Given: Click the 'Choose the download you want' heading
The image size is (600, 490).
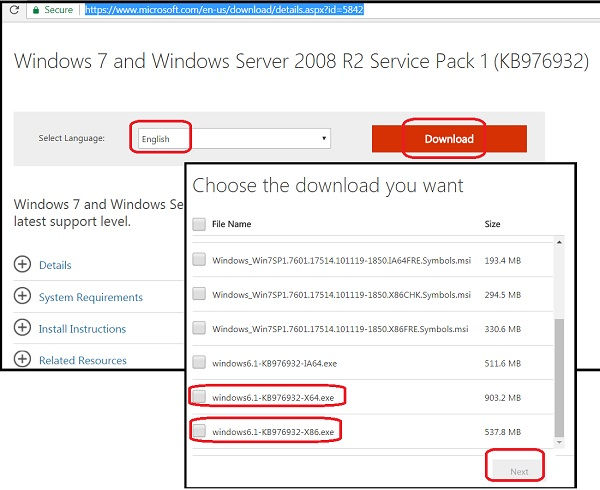Looking at the screenshot, I should tap(328, 186).
